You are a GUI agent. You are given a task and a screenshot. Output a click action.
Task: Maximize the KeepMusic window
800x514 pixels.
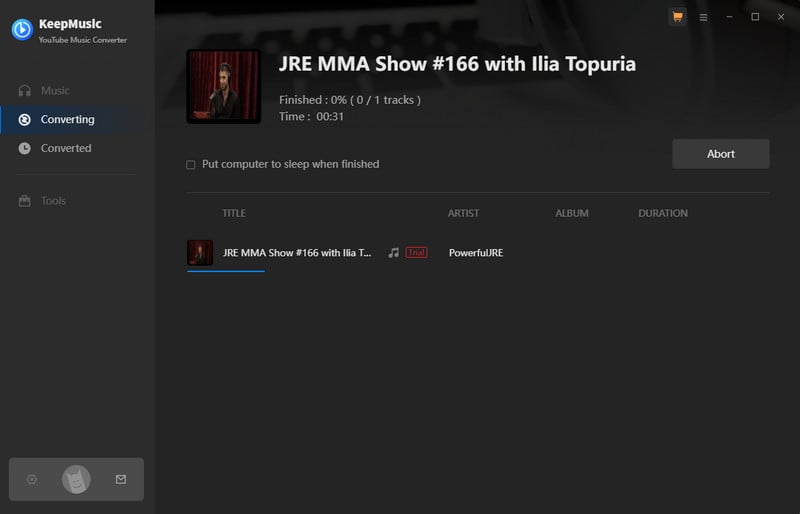point(755,17)
